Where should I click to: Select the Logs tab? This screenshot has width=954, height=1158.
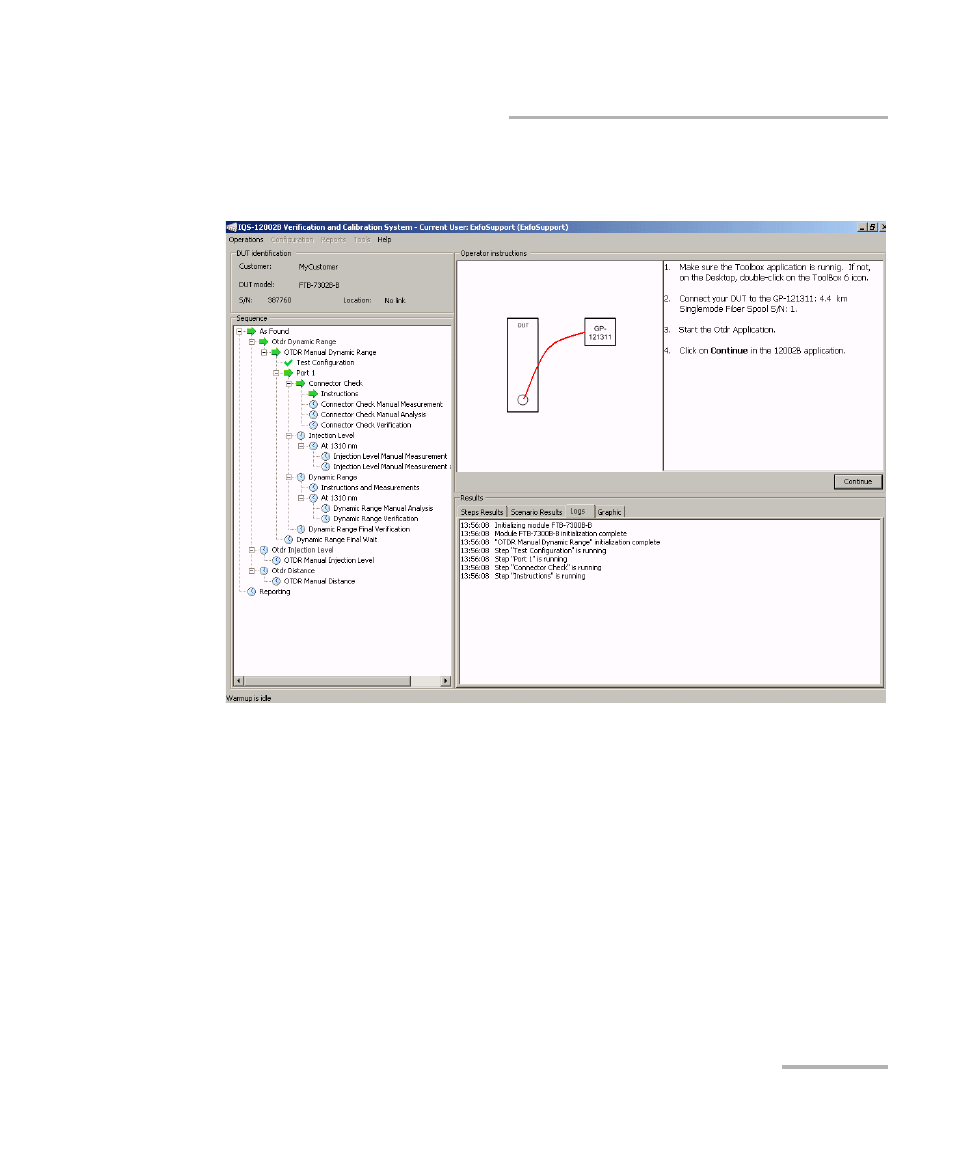point(579,511)
